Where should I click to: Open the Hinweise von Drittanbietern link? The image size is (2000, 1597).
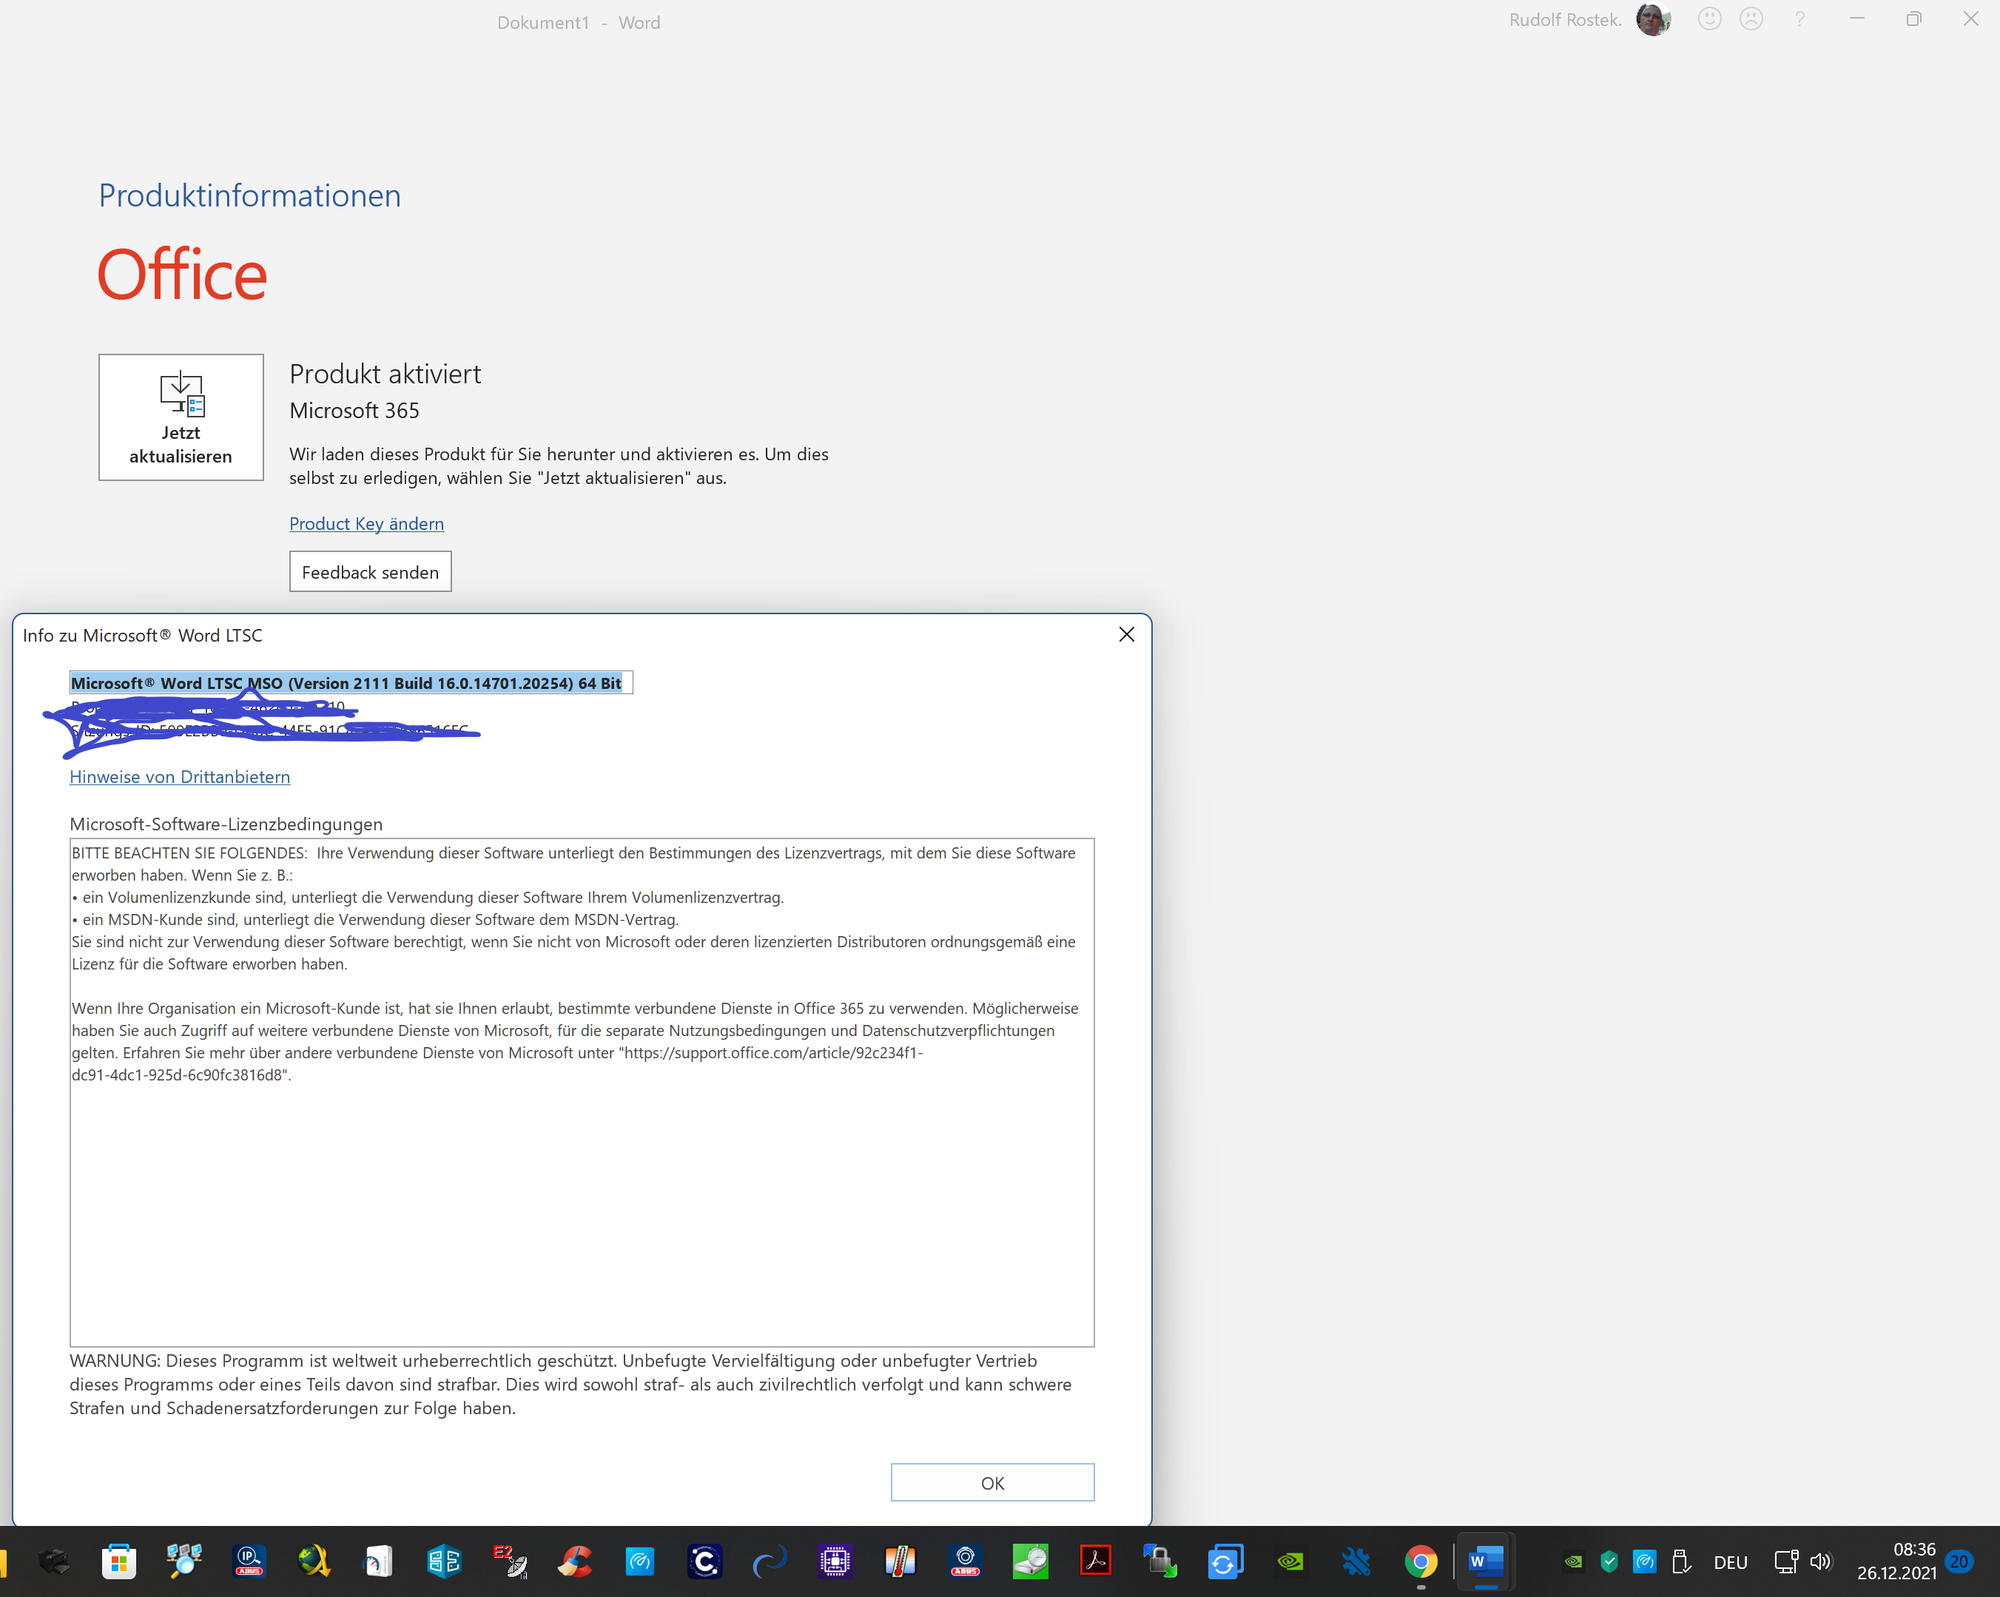click(180, 777)
